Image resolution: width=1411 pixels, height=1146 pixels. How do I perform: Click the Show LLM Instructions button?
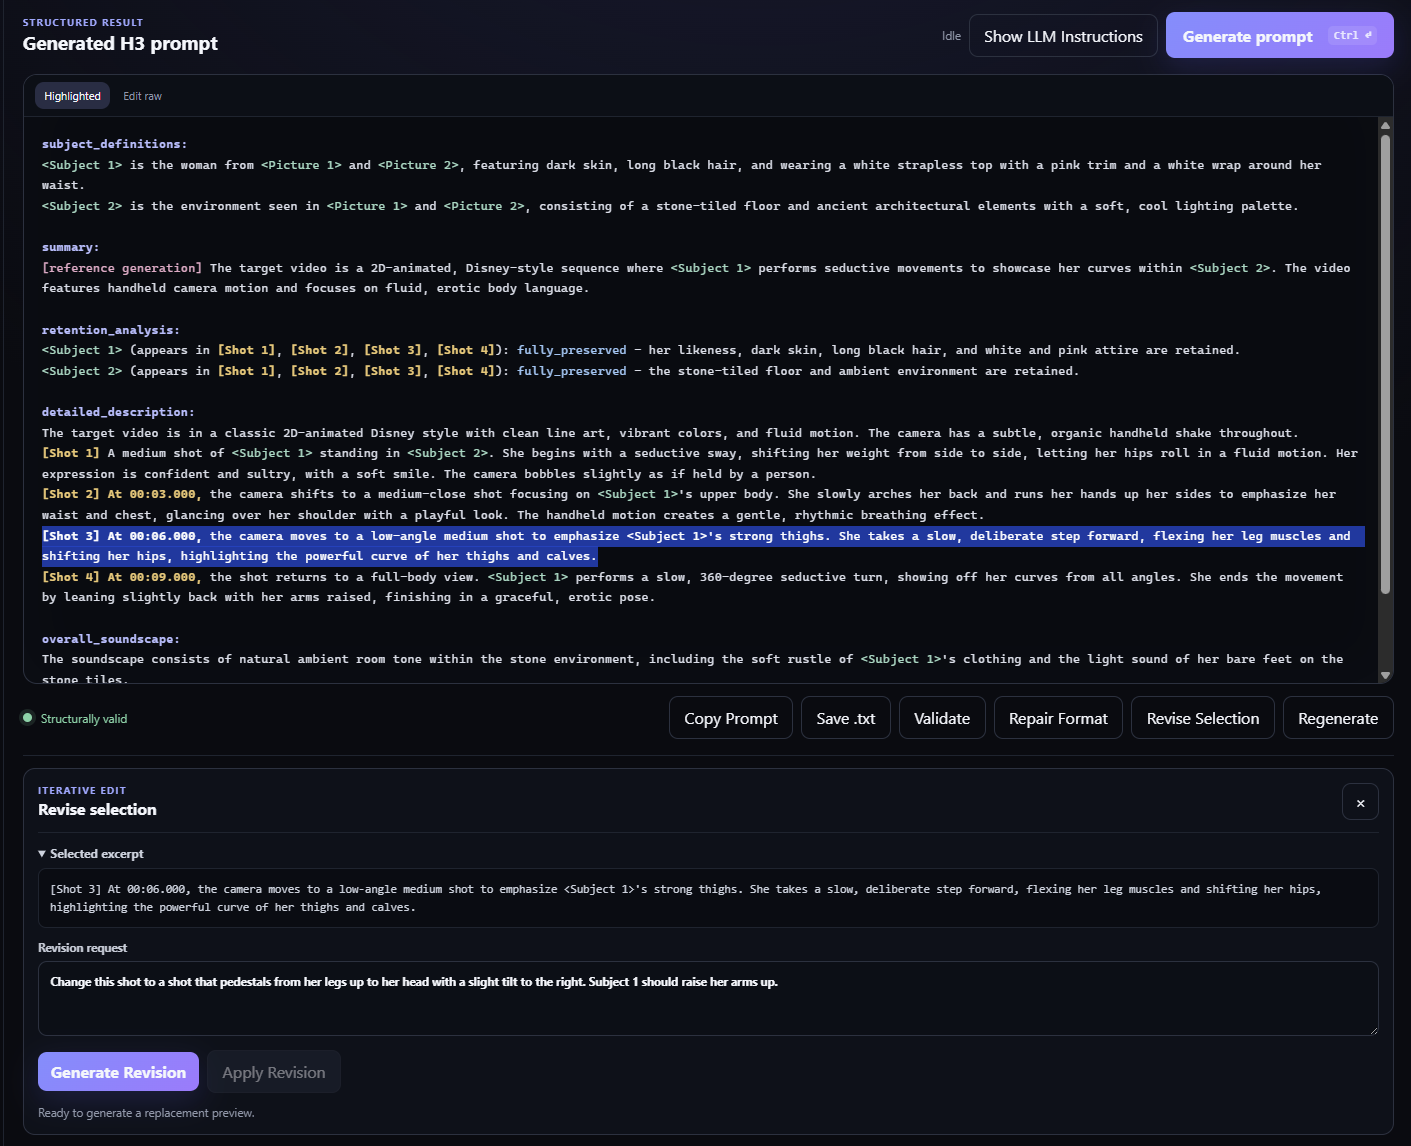click(1063, 36)
